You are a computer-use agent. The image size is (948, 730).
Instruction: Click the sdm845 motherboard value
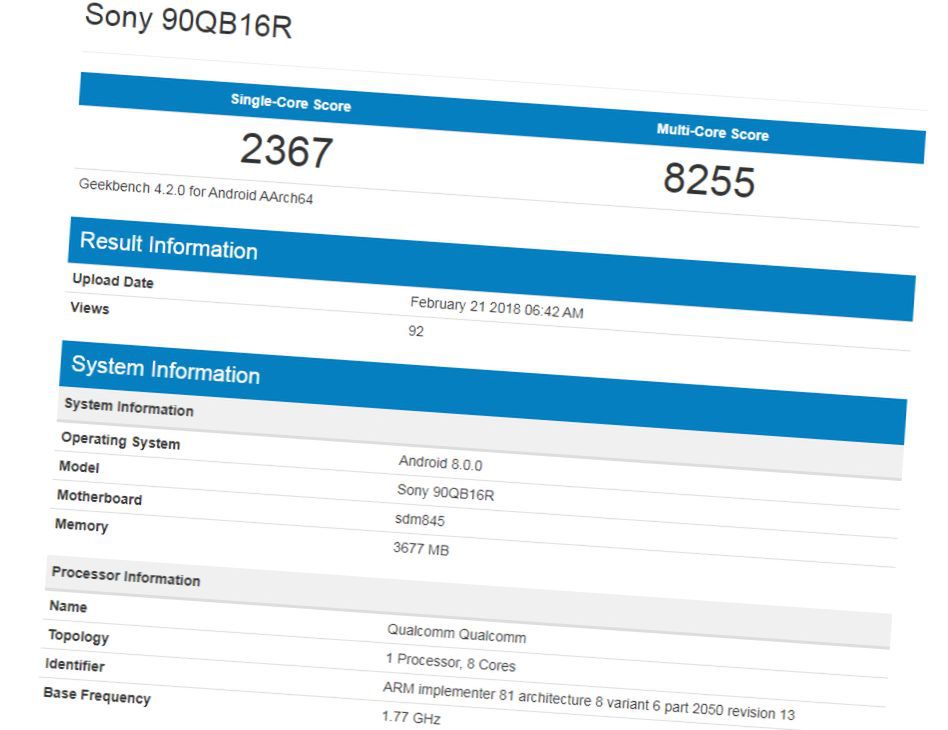(x=420, y=520)
